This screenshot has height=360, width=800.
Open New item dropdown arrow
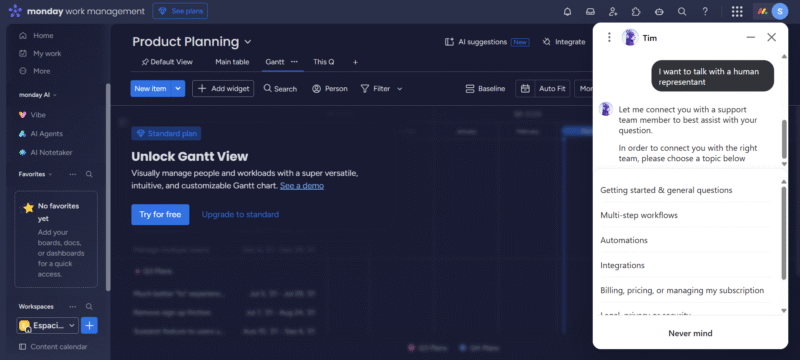178,88
